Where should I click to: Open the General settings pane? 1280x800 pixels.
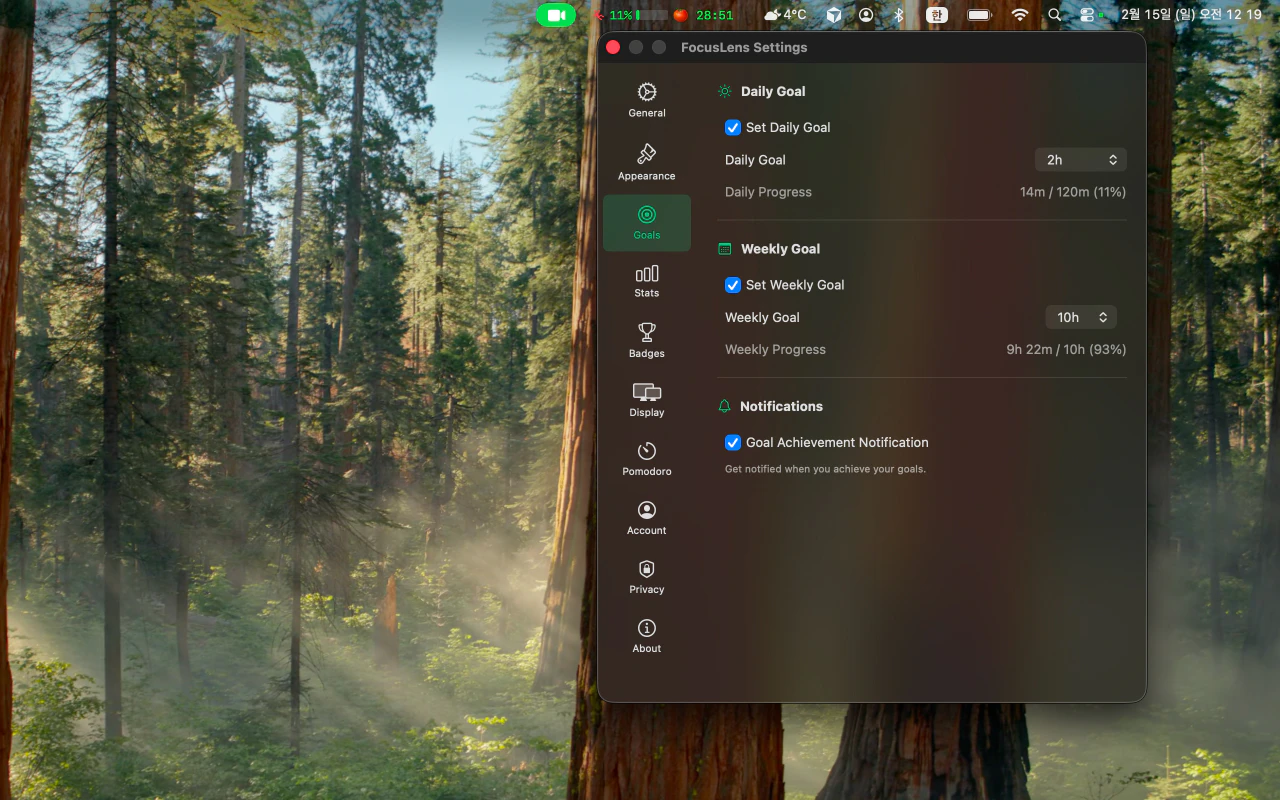pos(647,101)
